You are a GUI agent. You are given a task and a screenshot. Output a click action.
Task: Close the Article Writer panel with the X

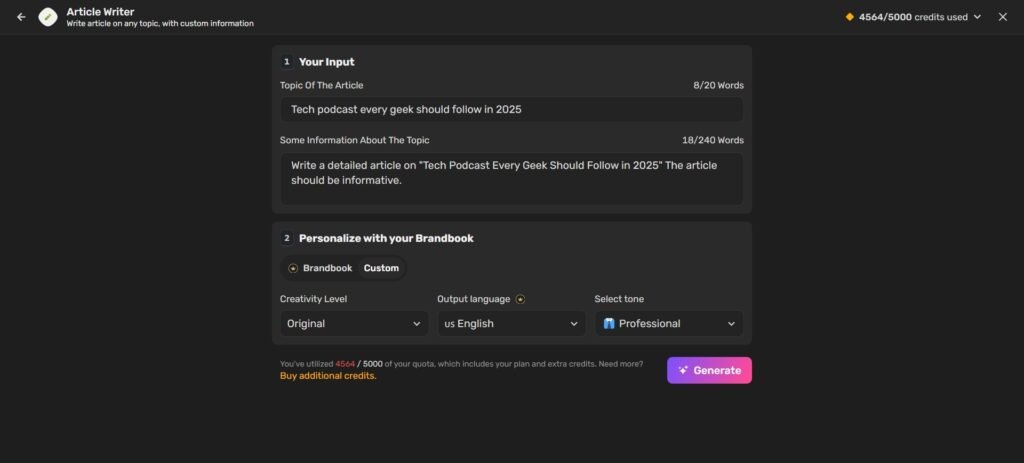pyautogui.click(x=1002, y=17)
